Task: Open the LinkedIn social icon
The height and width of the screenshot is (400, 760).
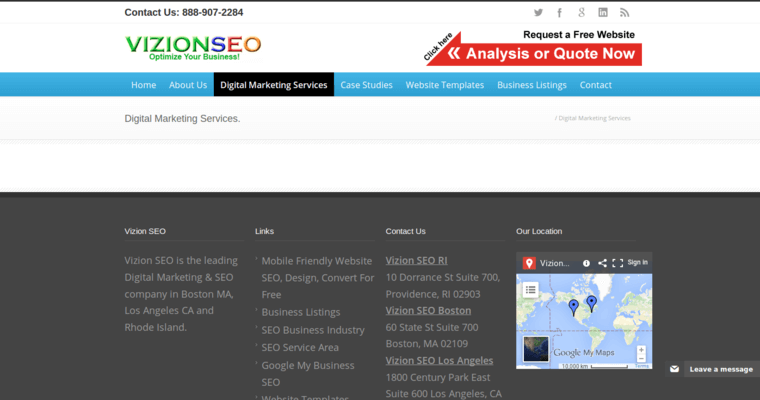Action: tap(602, 13)
